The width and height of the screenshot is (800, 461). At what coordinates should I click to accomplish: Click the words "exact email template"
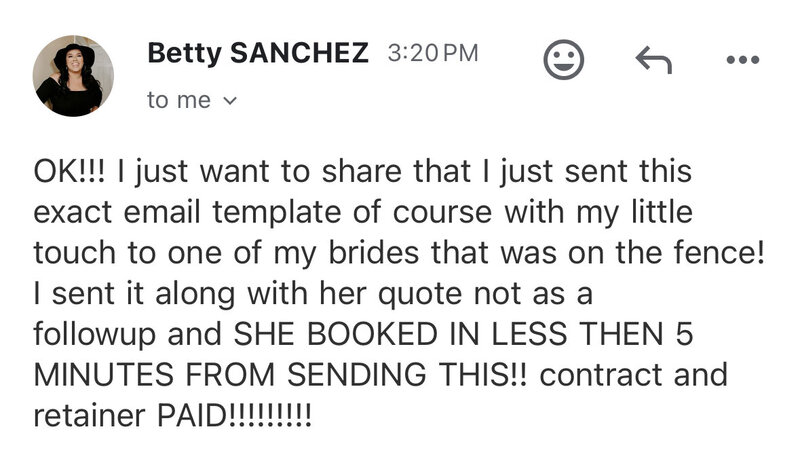point(187,212)
